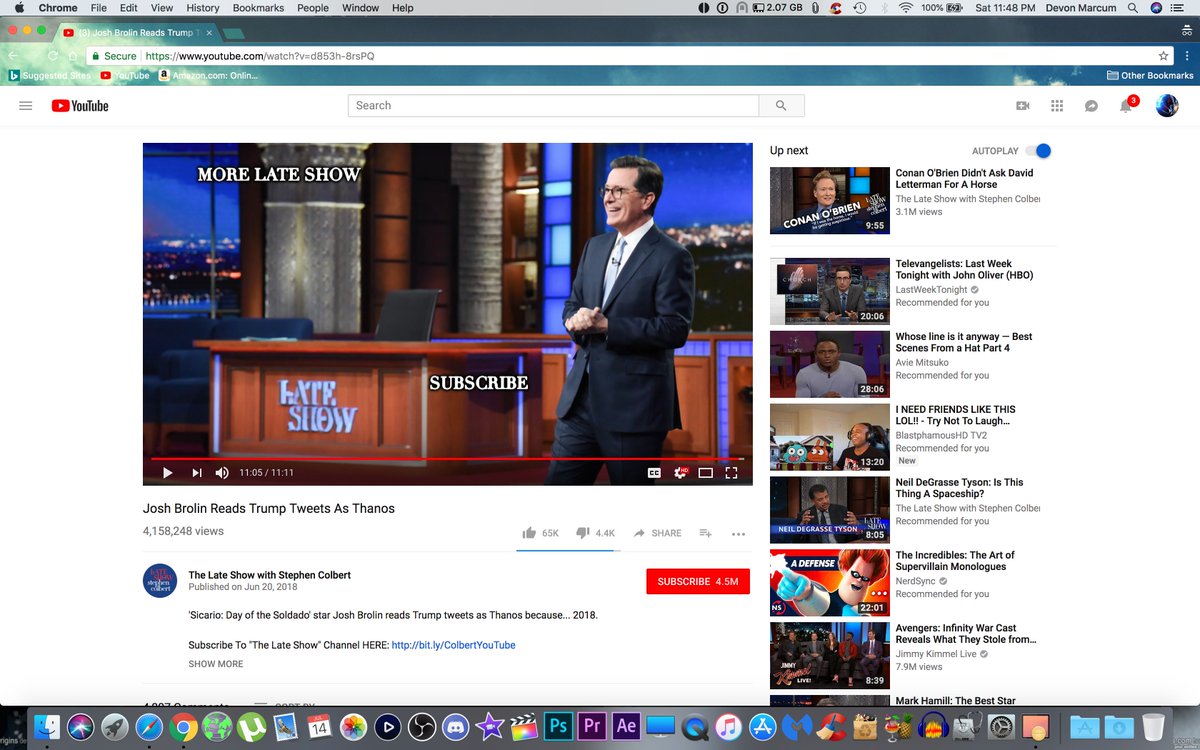Click in the YouTube search field
The width and height of the screenshot is (1200, 750).
pos(553,106)
